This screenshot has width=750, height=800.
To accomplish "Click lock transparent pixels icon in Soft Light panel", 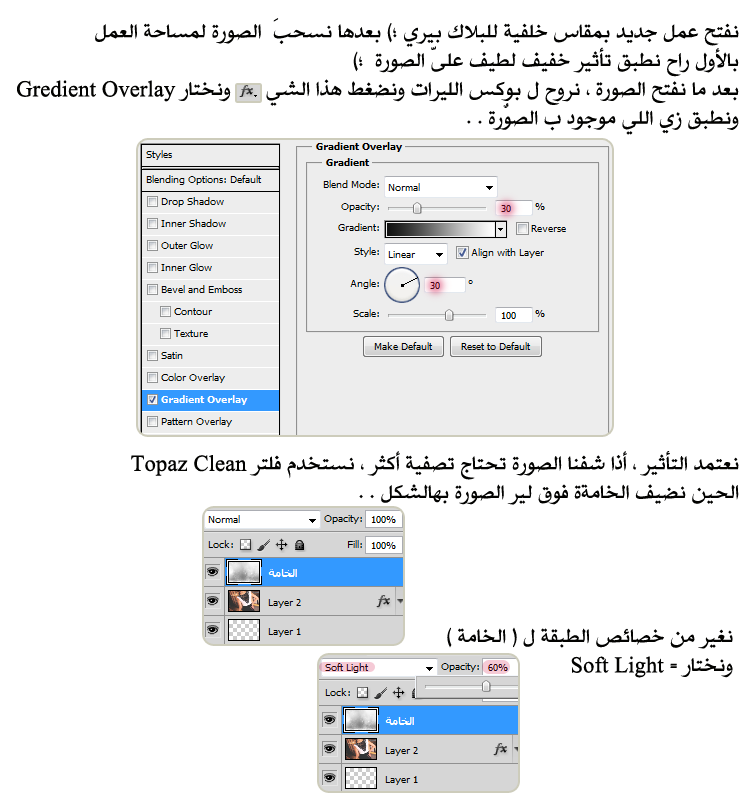I will click(x=362, y=692).
